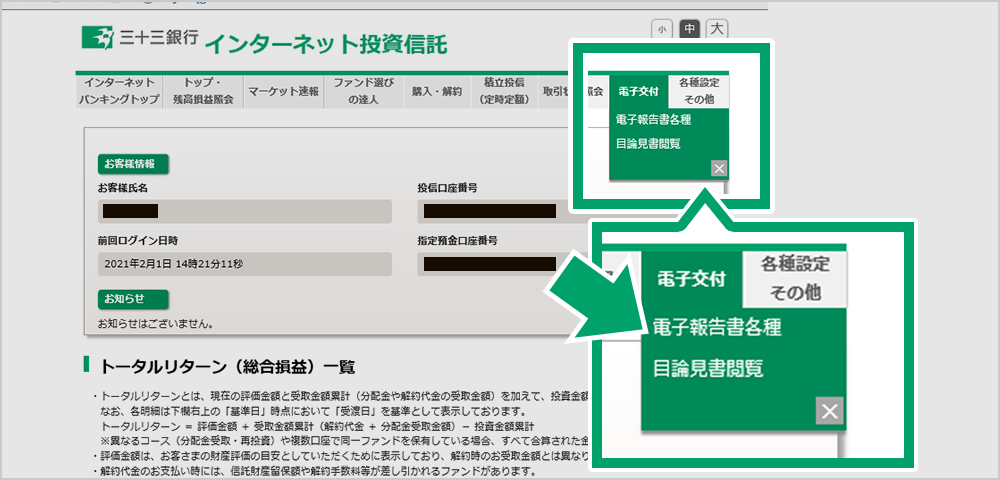
Task: Click the お客様氏名 value field
Action: point(244,212)
